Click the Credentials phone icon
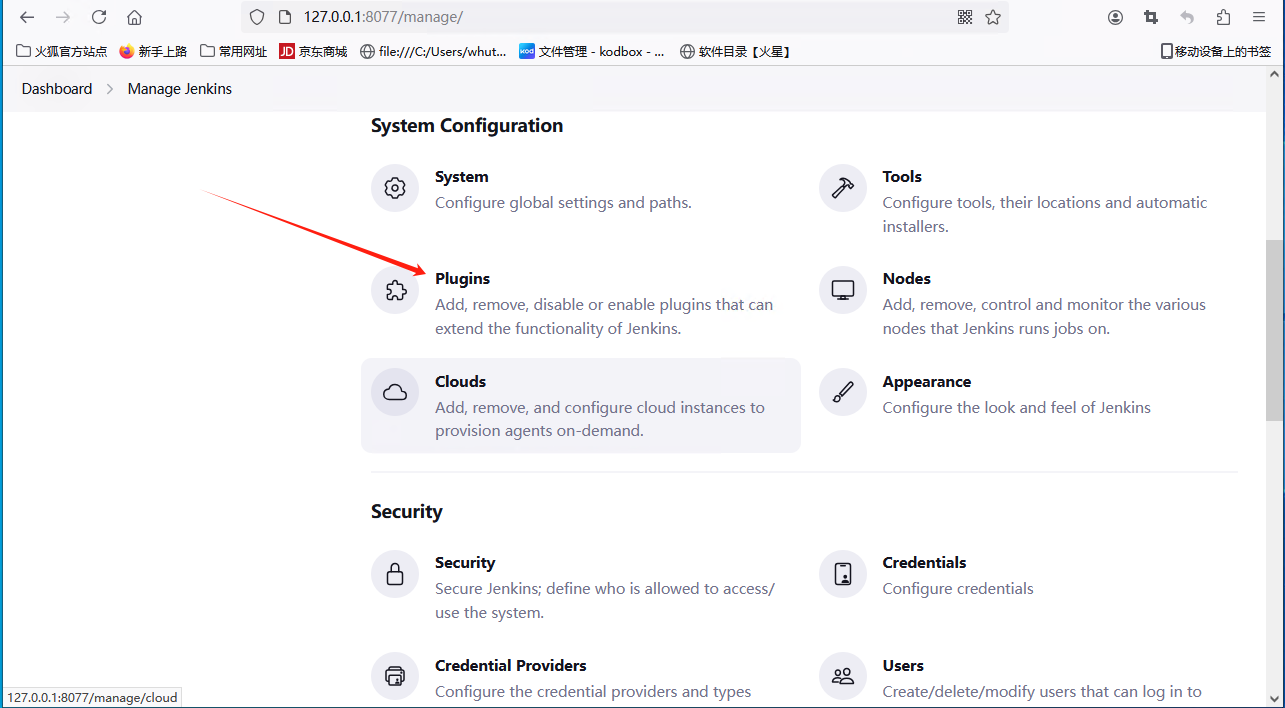Viewport: 1285px width, 708px height. pyautogui.click(x=842, y=574)
